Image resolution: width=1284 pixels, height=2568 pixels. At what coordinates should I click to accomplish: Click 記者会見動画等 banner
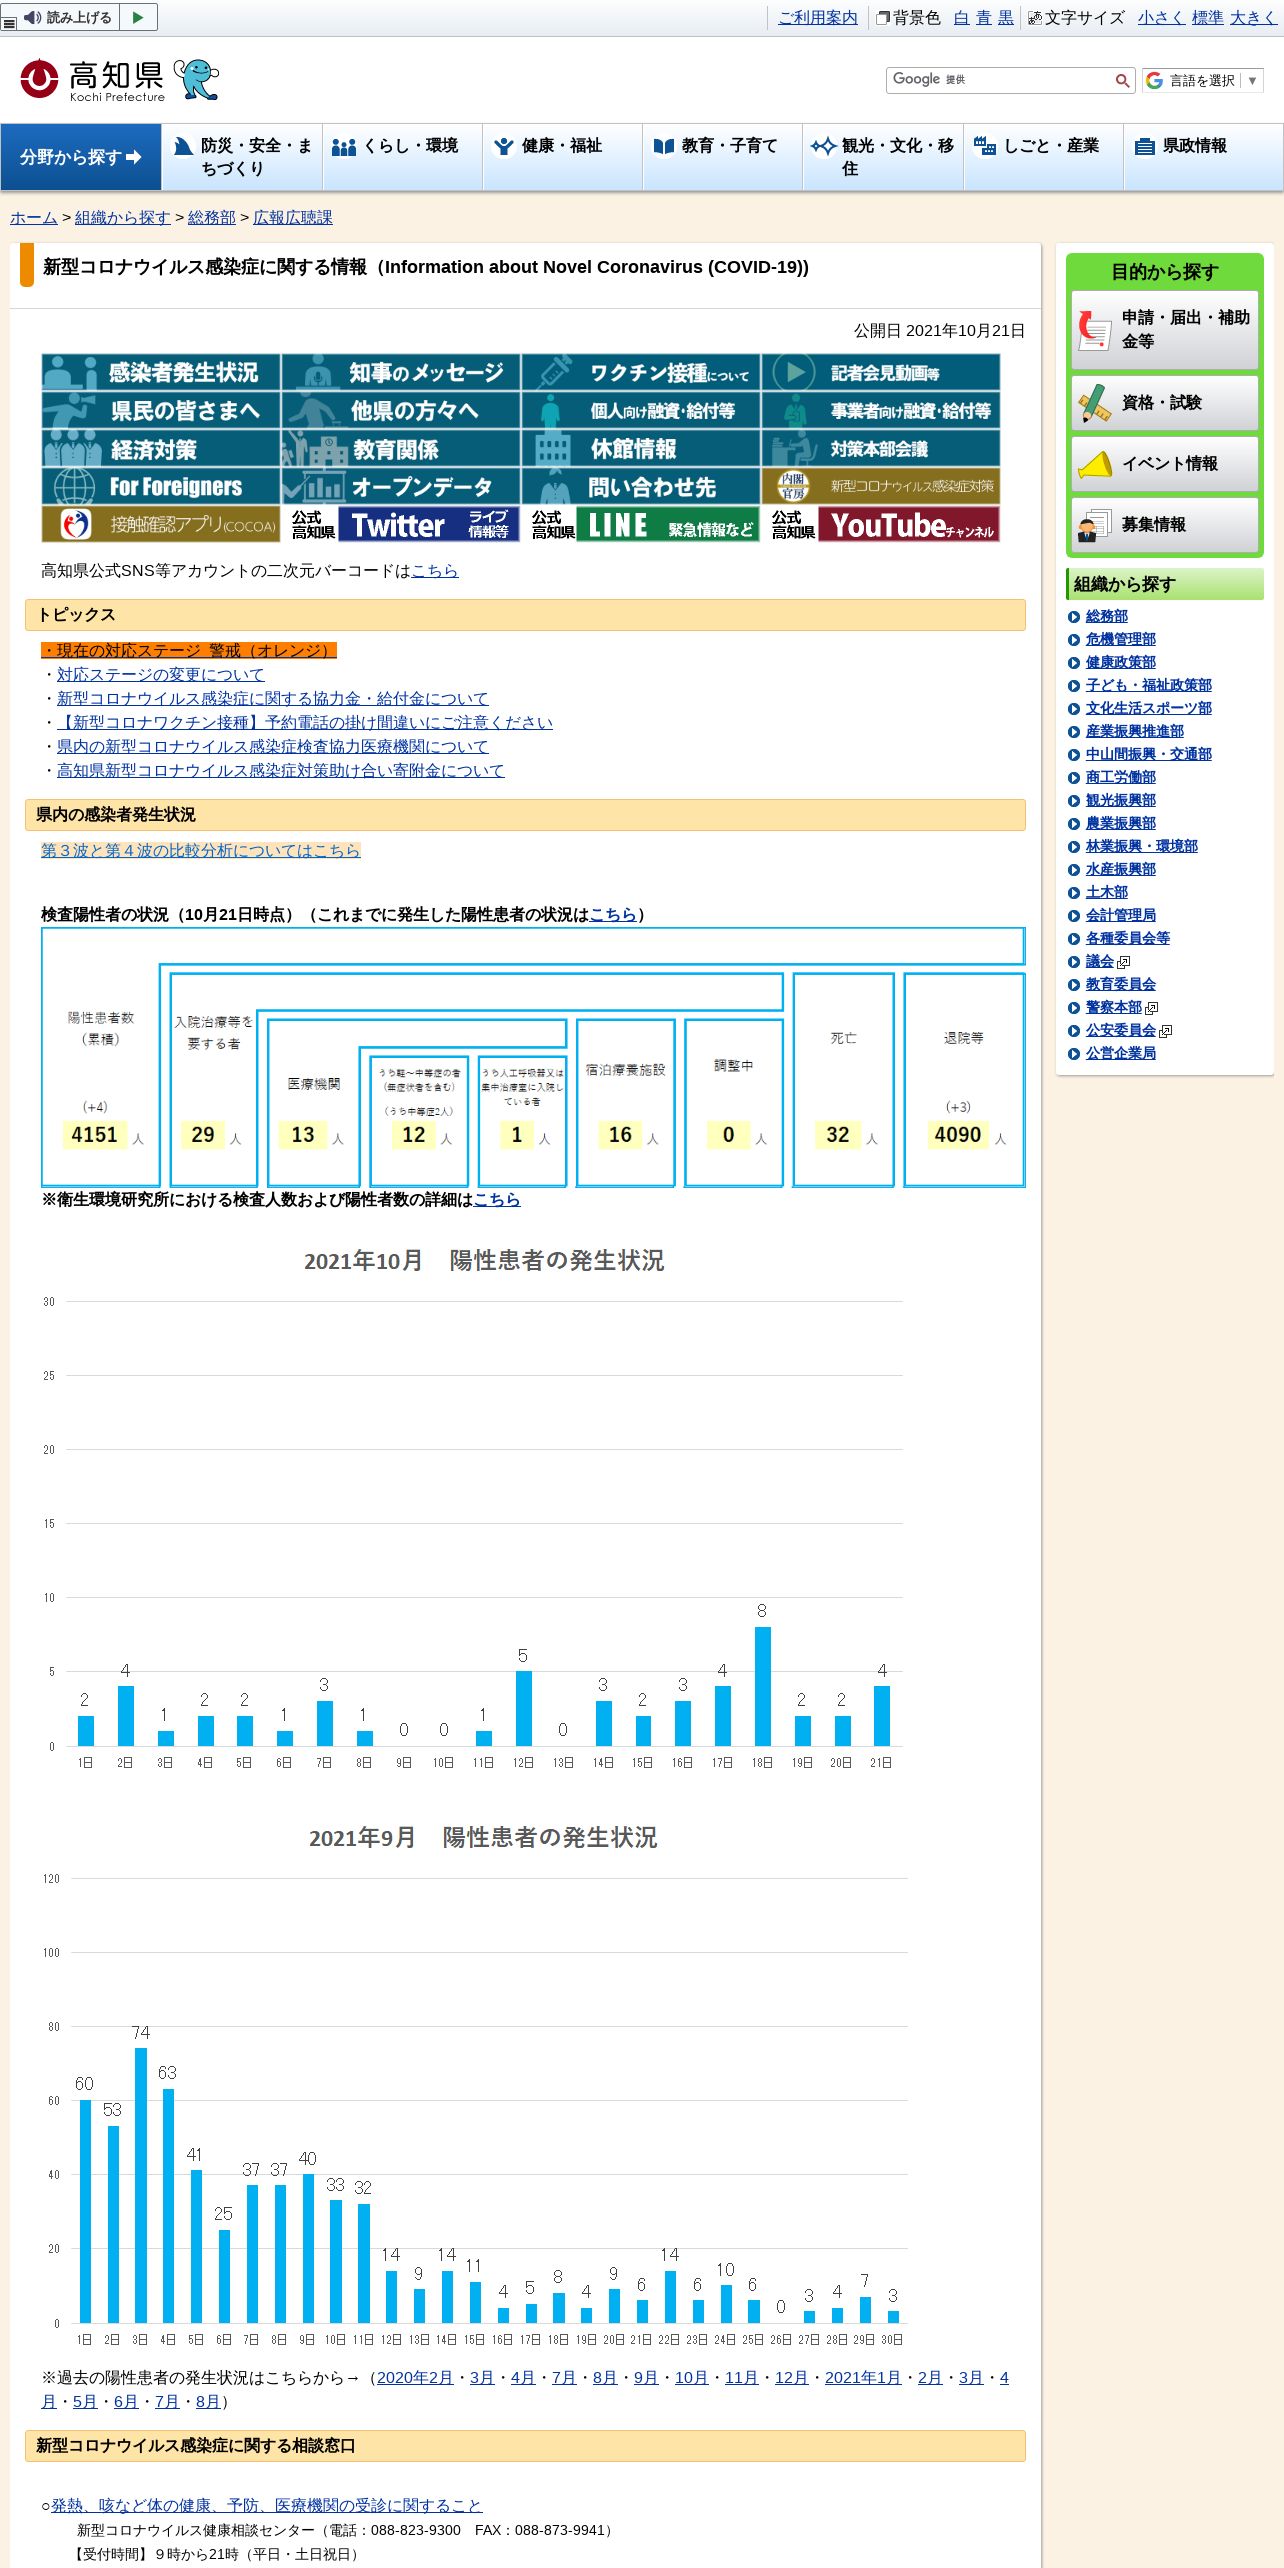(881, 372)
